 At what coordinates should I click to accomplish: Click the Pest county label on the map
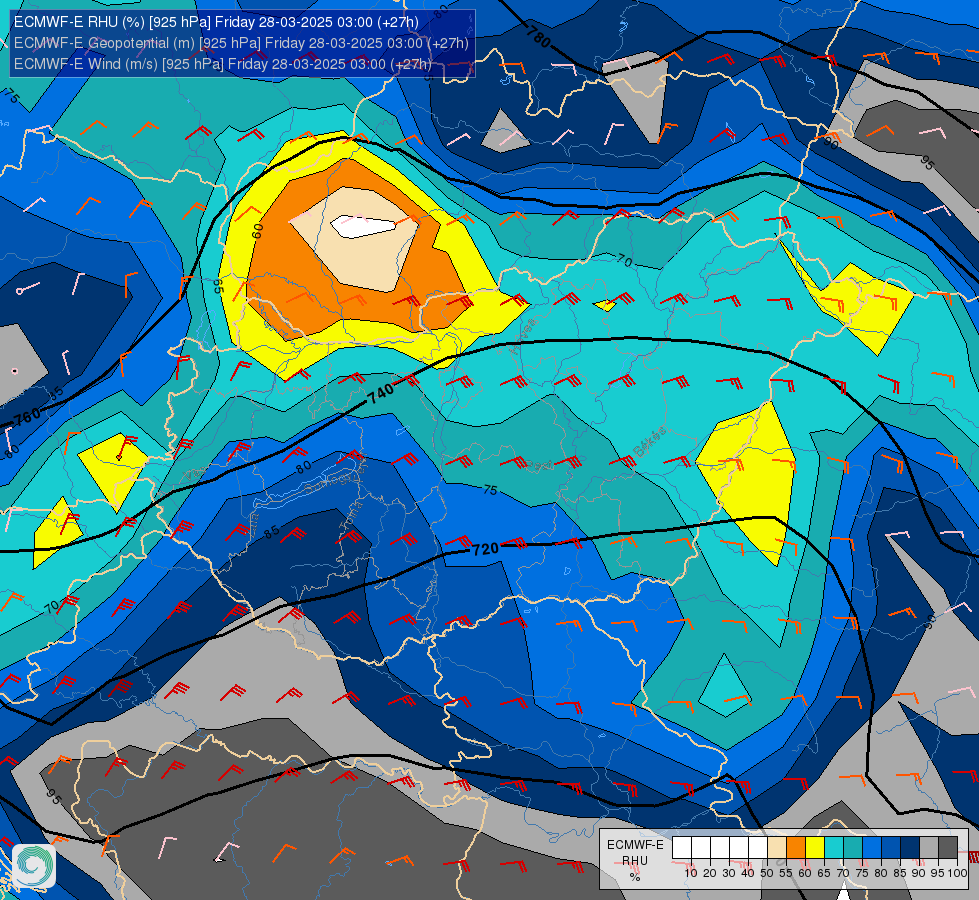point(539,465)
